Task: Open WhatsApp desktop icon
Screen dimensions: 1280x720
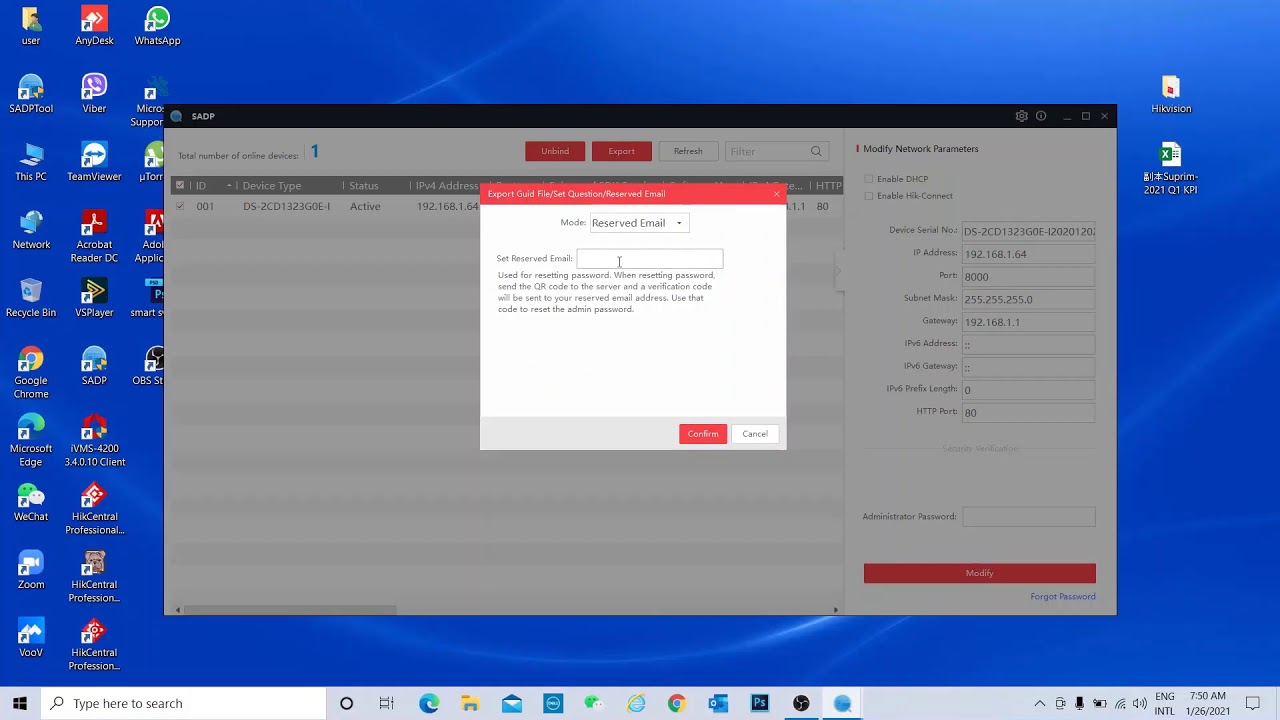Action: [157, 26]
